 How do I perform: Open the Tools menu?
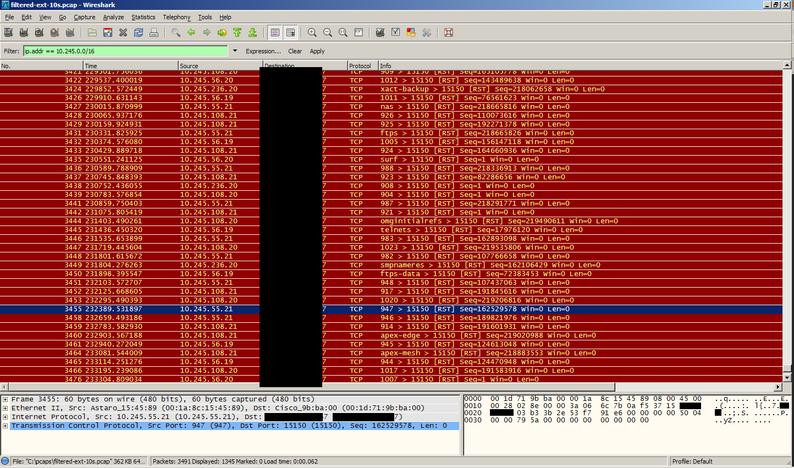coord(205,17)
